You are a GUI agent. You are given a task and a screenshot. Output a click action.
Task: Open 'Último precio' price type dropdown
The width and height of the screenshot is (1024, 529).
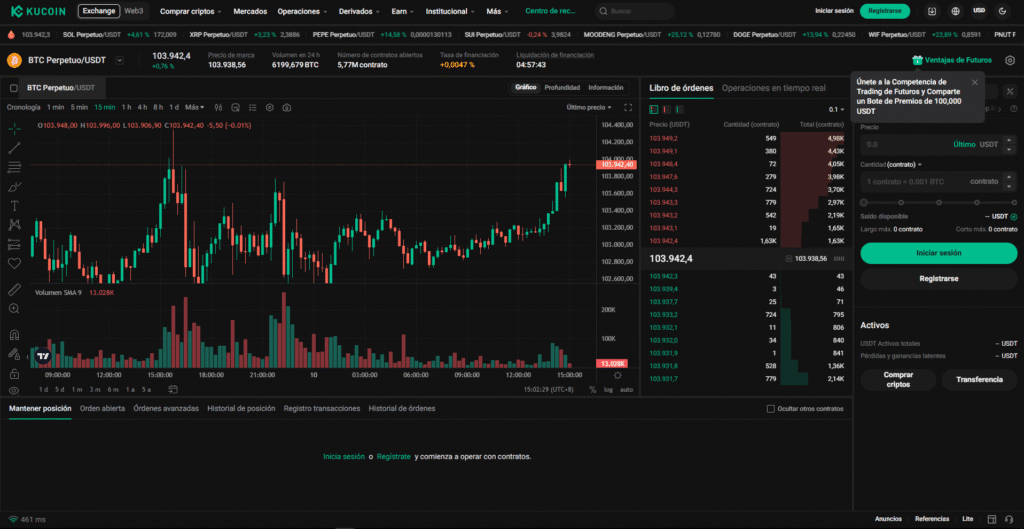(x=588, y=107)
